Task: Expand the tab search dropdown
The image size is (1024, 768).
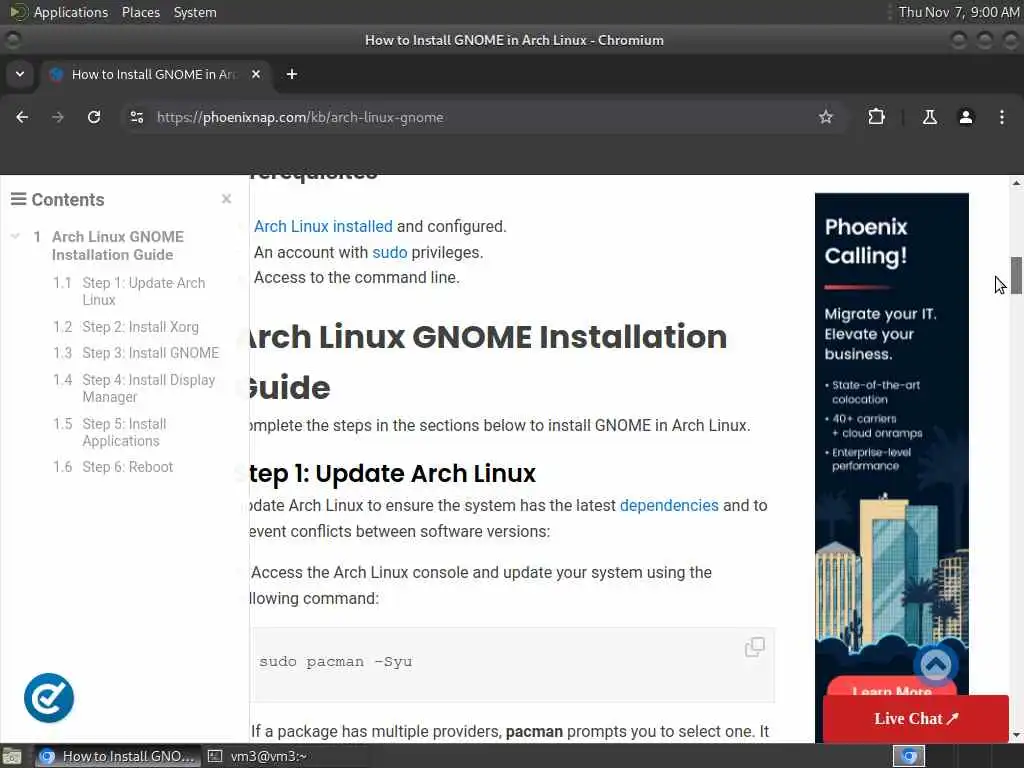Action: [x=20, y=74]
